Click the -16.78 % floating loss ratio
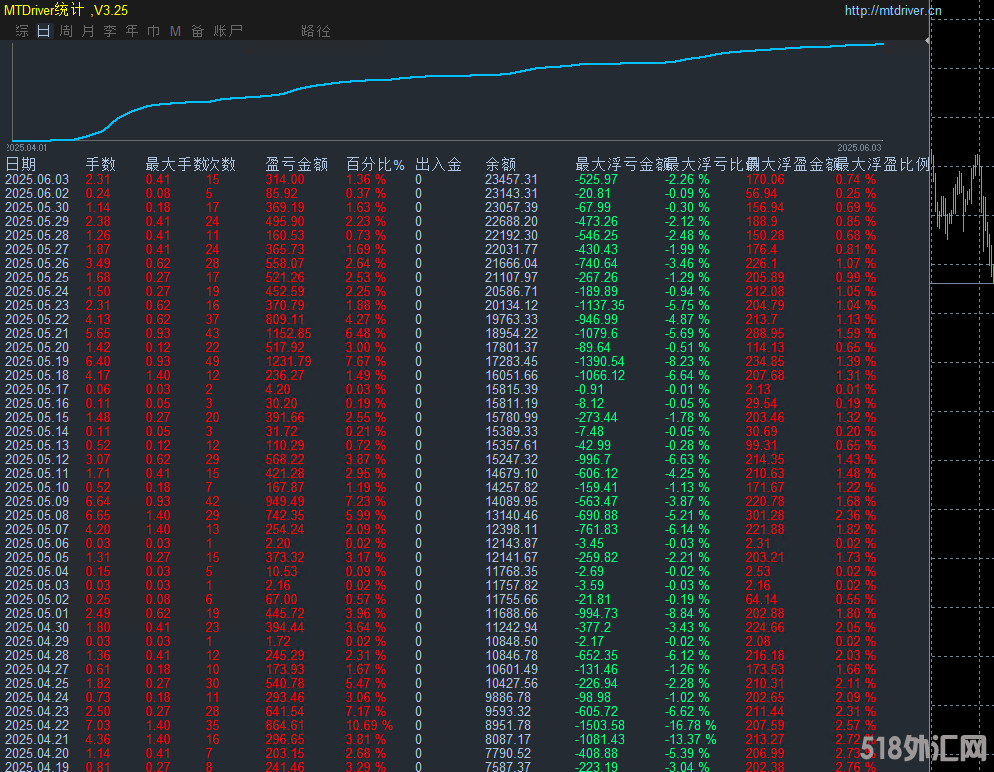 (x=690, y=725)
